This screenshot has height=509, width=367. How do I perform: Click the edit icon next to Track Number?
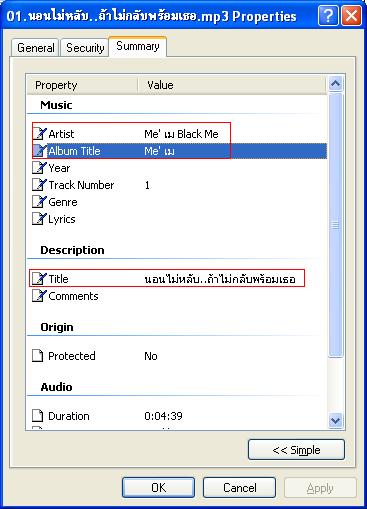click(39, 185)
